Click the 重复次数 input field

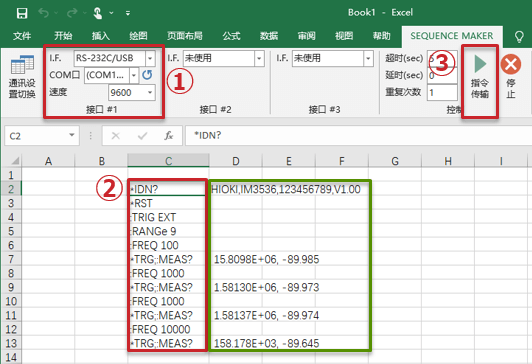(x=442, y=92)
